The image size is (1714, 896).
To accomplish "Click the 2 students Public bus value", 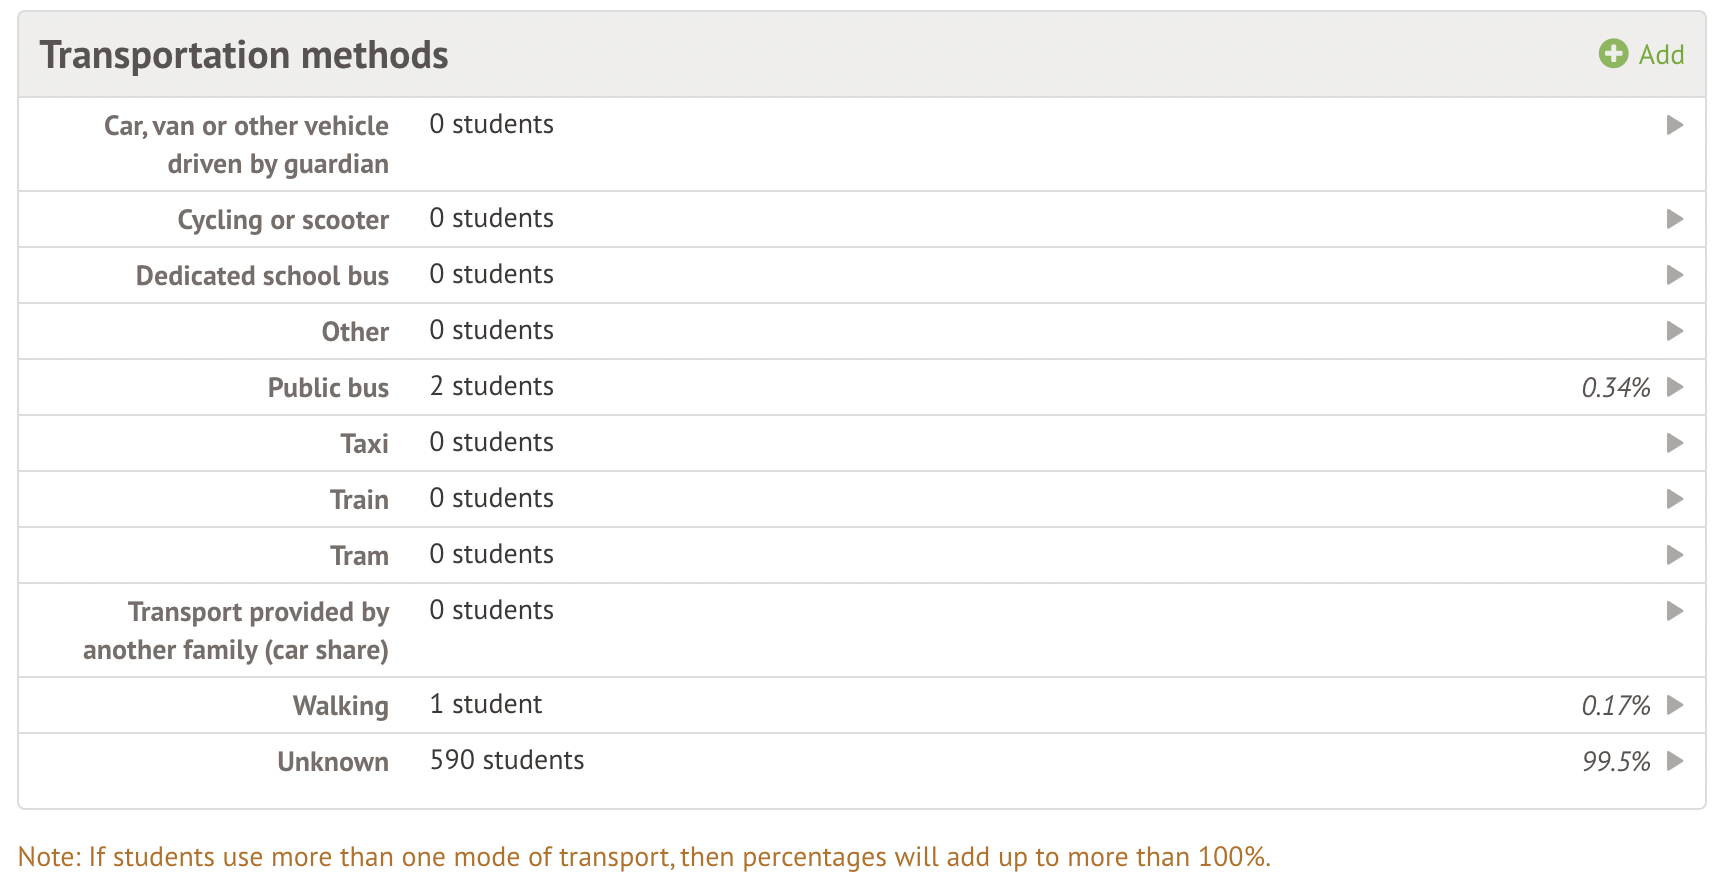I will [x=492, y=386].
